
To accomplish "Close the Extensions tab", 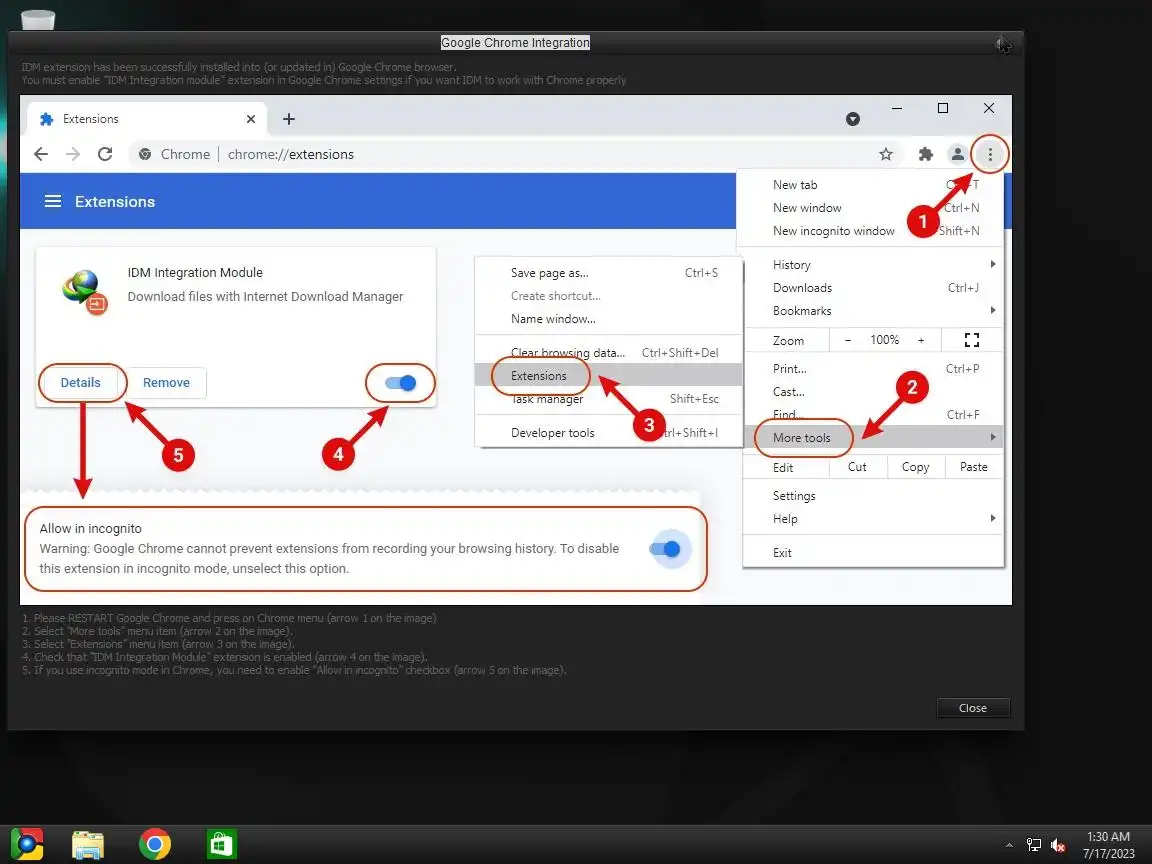I will point(251,119).
